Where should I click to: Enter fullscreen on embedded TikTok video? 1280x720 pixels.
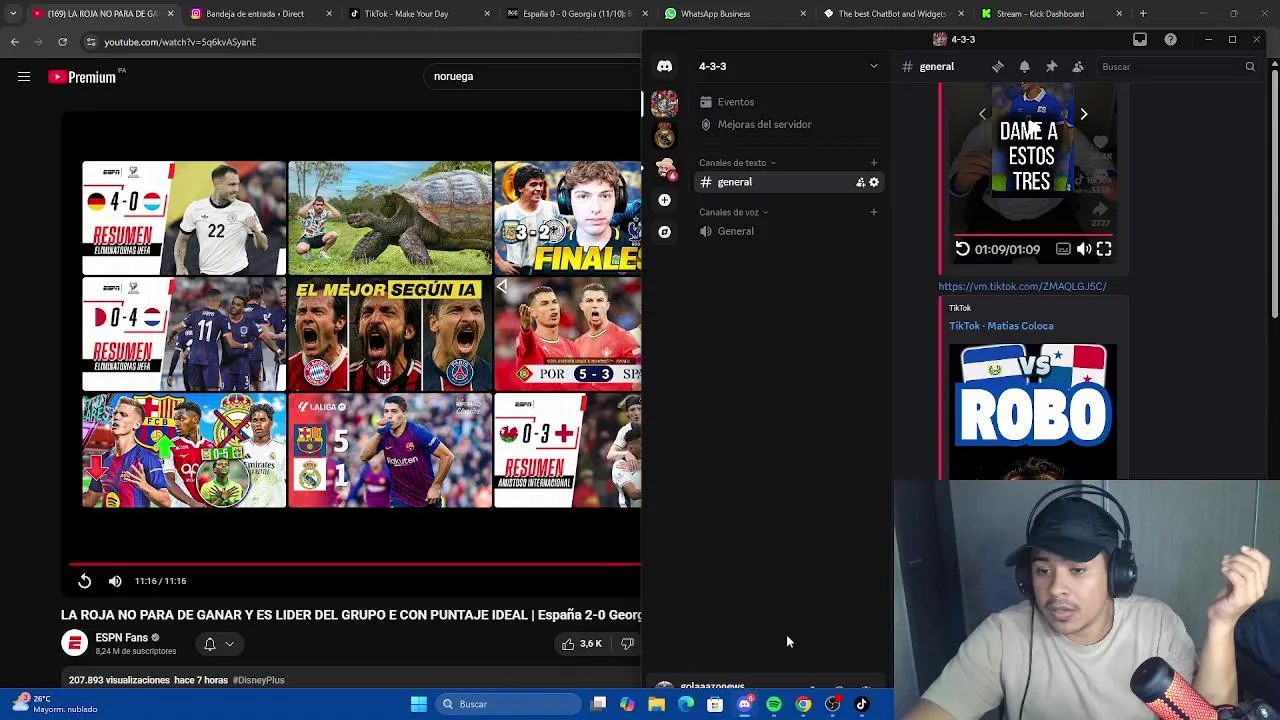tap(1104, 249)
